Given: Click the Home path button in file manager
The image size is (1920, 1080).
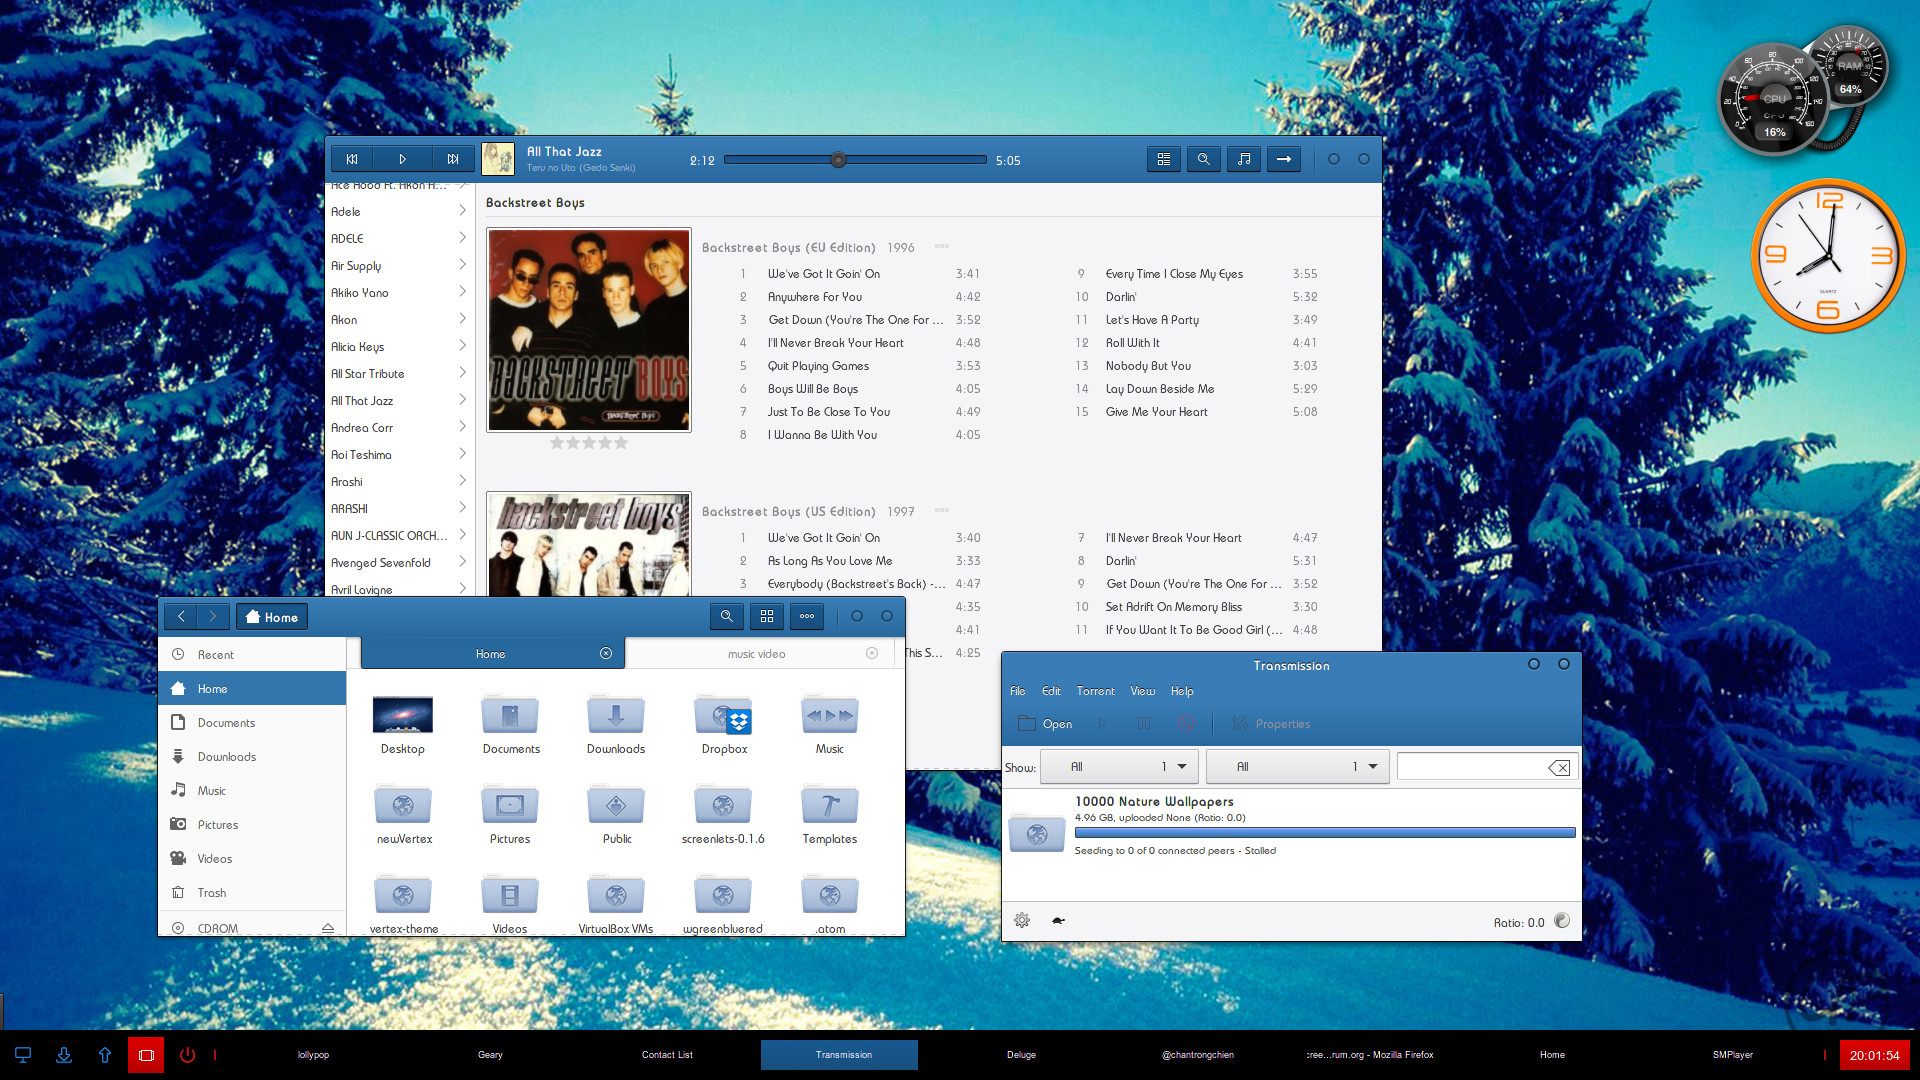Looking at the screenshot, I should [272, 617].
